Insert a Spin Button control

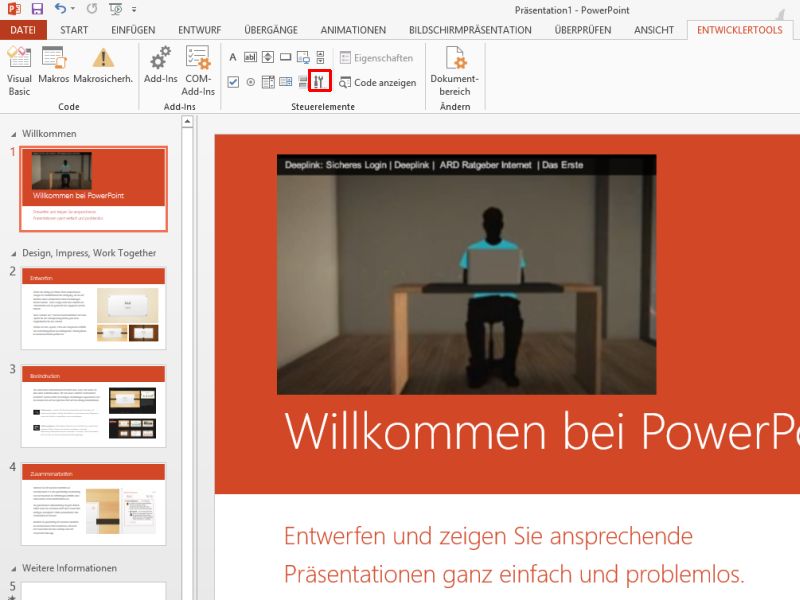(268, 57)
